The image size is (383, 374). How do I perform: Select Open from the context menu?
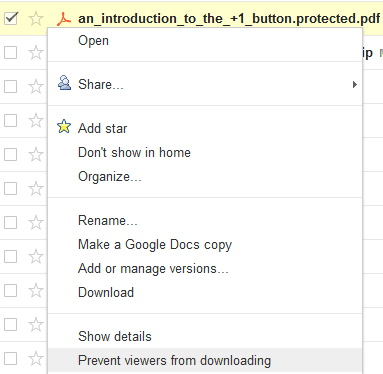(93, 41)
